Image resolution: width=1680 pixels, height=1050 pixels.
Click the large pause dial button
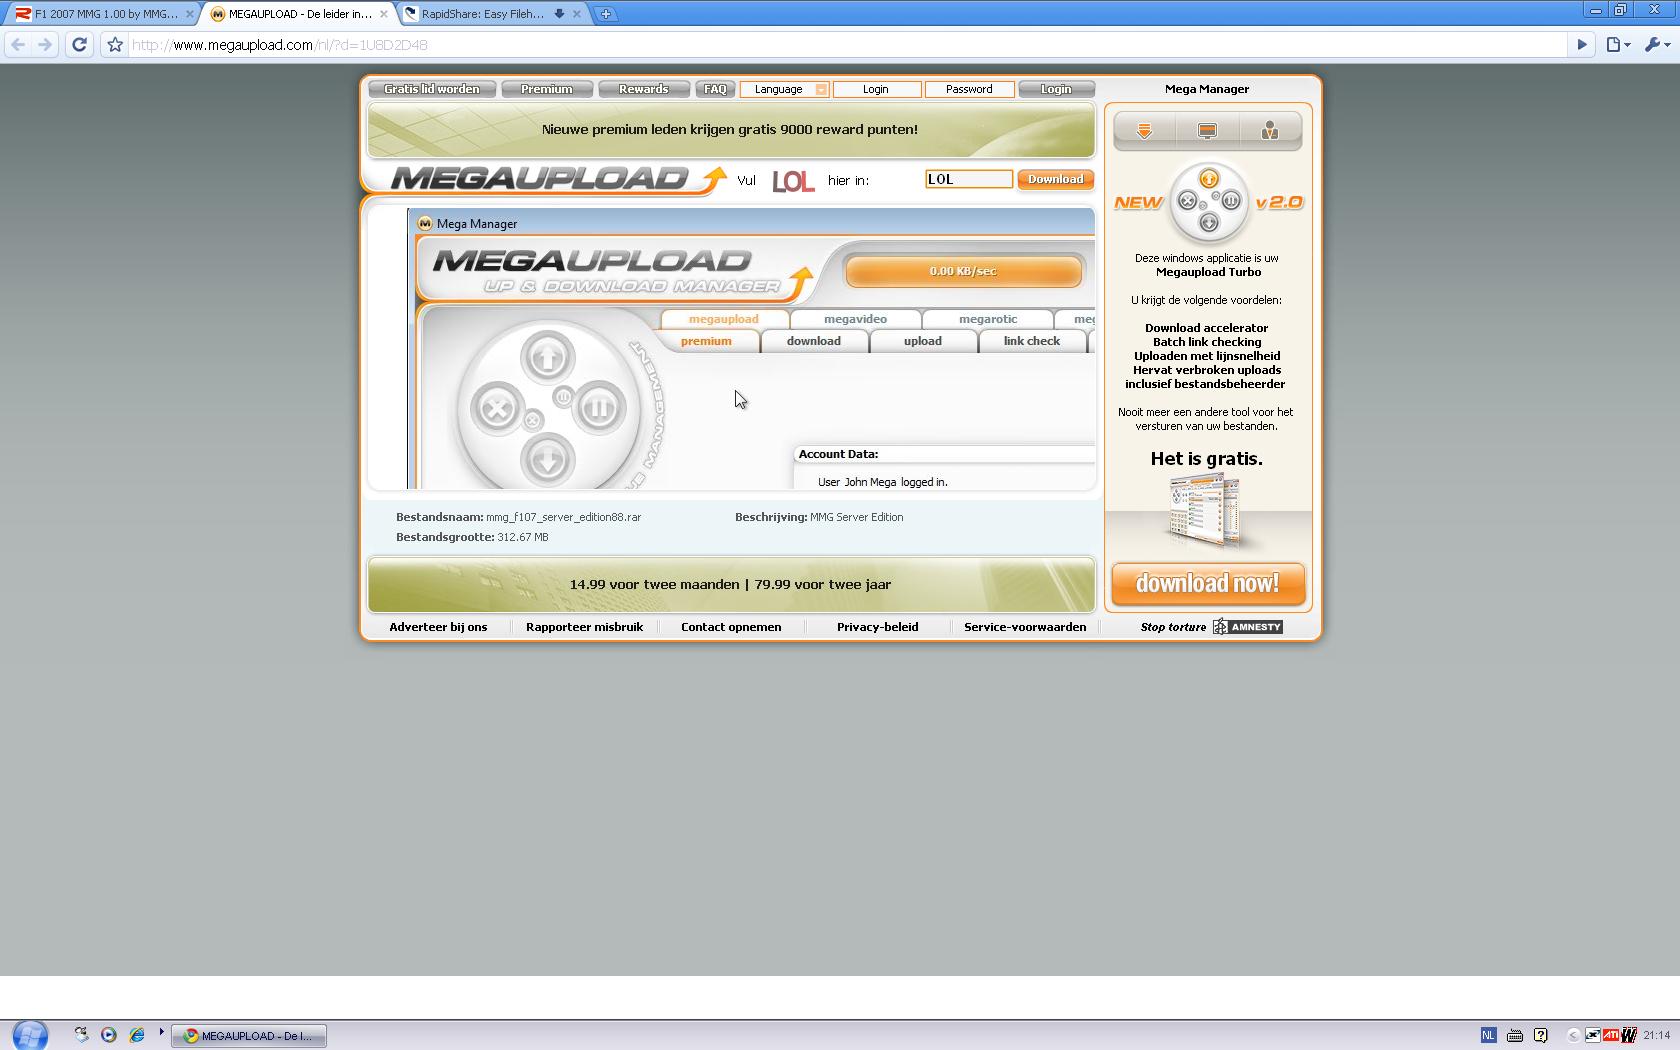[599, 408]
